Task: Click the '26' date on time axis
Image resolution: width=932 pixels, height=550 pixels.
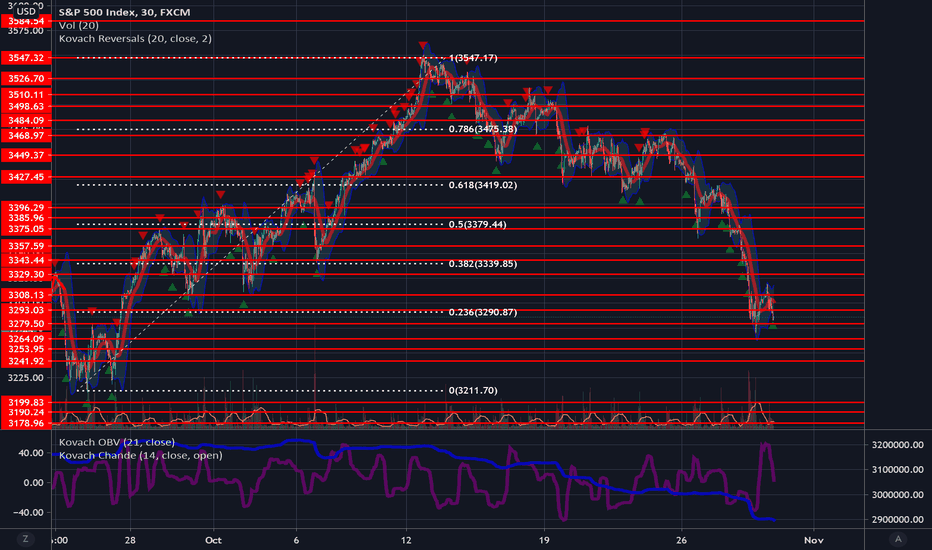Action: [681, 540]
